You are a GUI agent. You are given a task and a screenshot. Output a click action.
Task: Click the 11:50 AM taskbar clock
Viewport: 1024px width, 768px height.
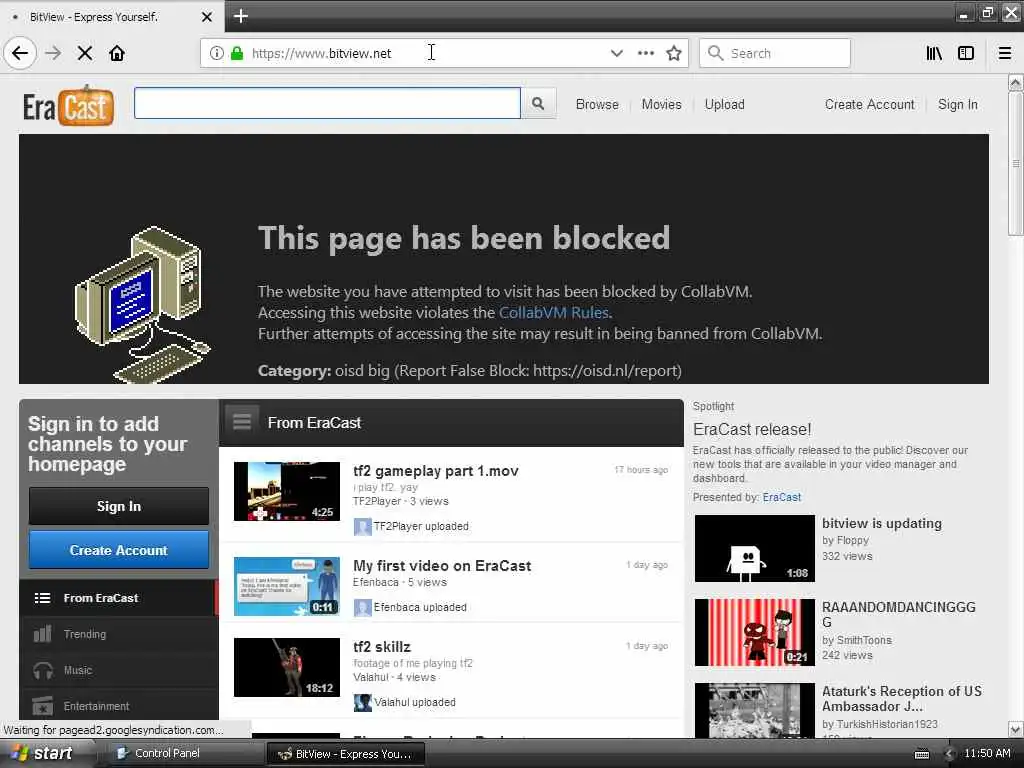[987, 753]
